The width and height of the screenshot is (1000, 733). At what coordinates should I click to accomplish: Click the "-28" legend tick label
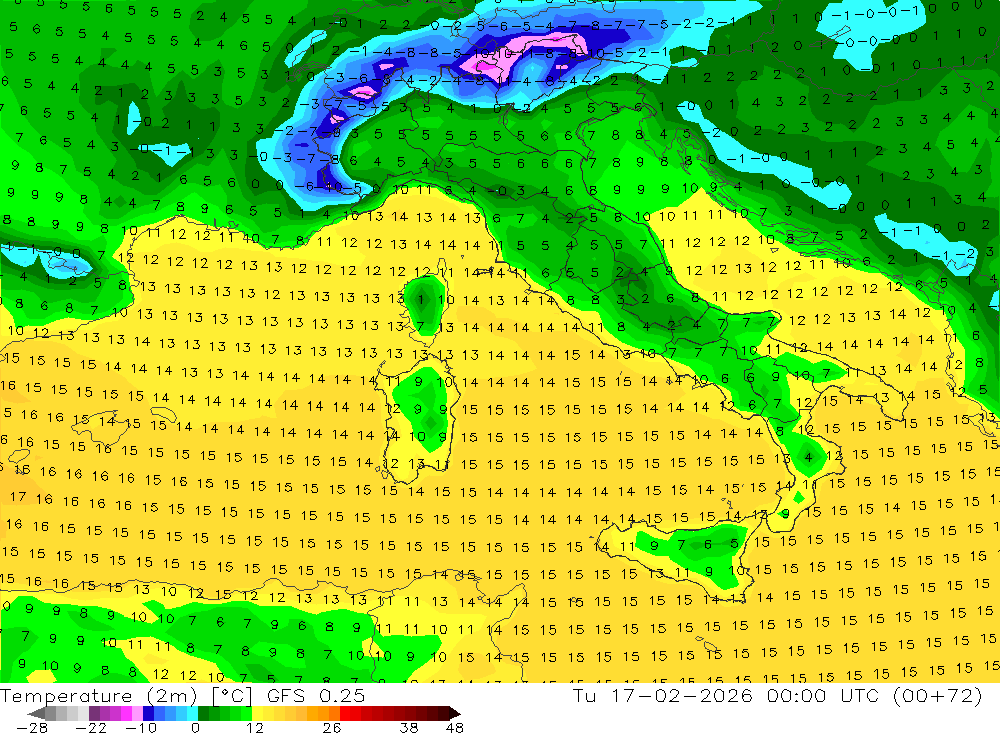pos(32,728)
